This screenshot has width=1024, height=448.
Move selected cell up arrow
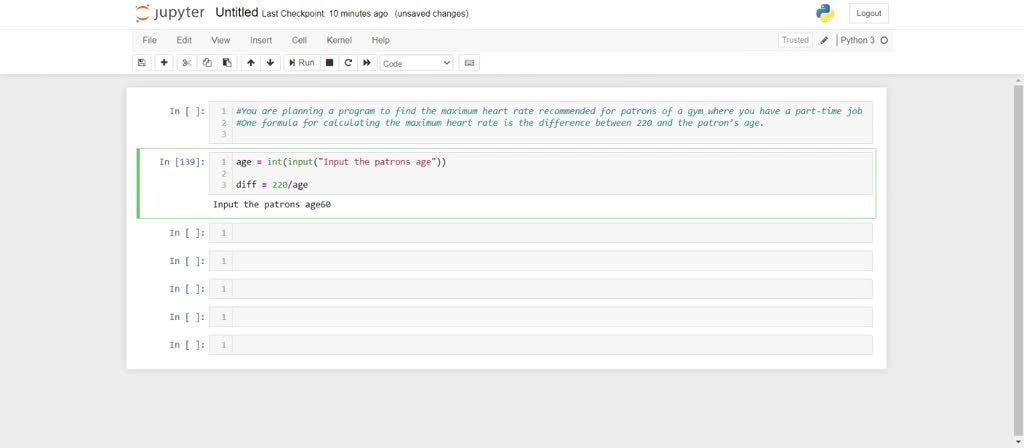(251, 63)
